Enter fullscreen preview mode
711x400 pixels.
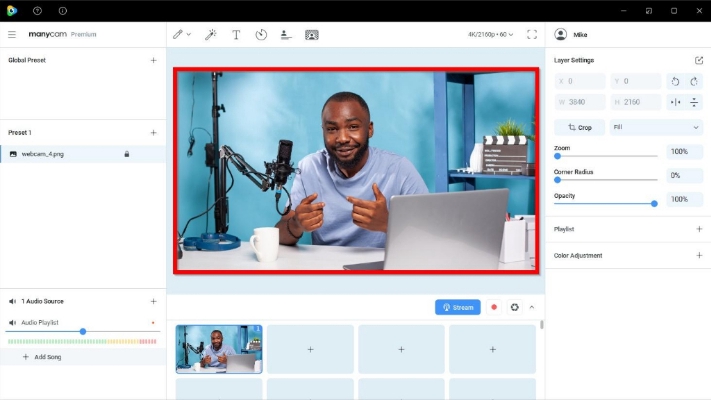532,34
